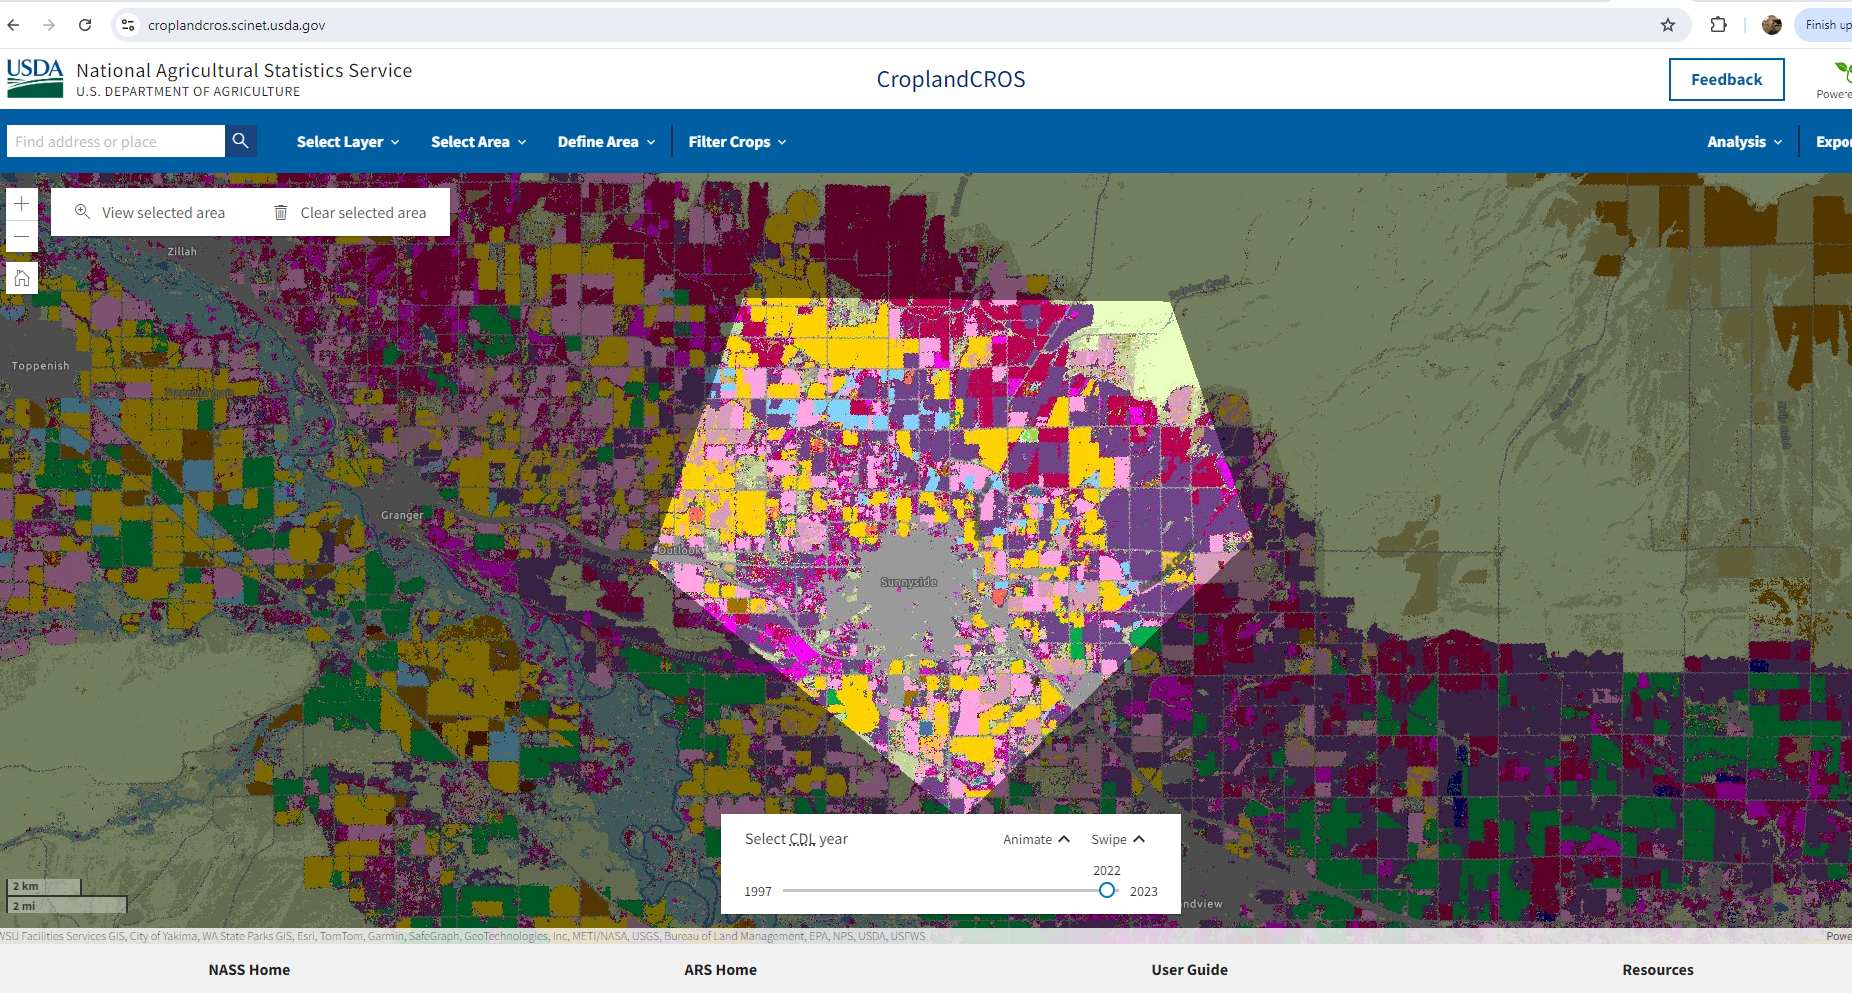Open site information icon in address bar
Viewport: 1852px width, 993px height.
coord(128,25)
